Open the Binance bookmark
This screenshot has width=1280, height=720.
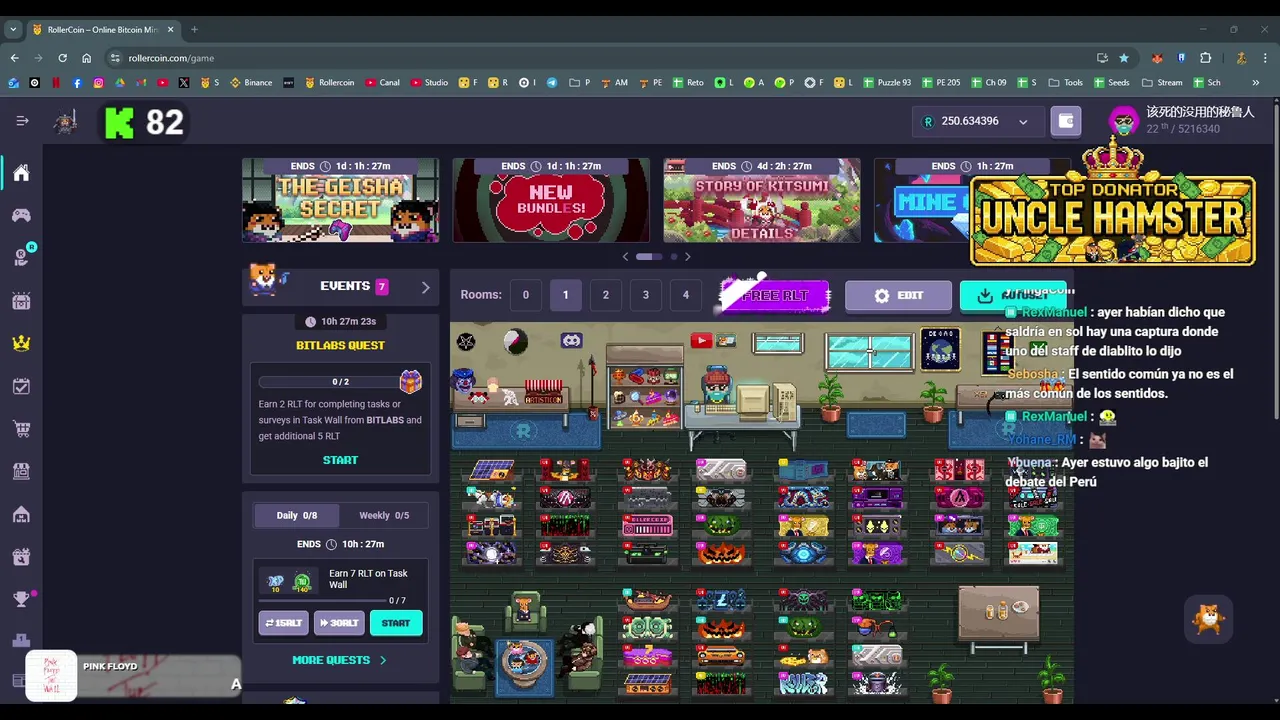pyautogui.click(x=251, y=83)
